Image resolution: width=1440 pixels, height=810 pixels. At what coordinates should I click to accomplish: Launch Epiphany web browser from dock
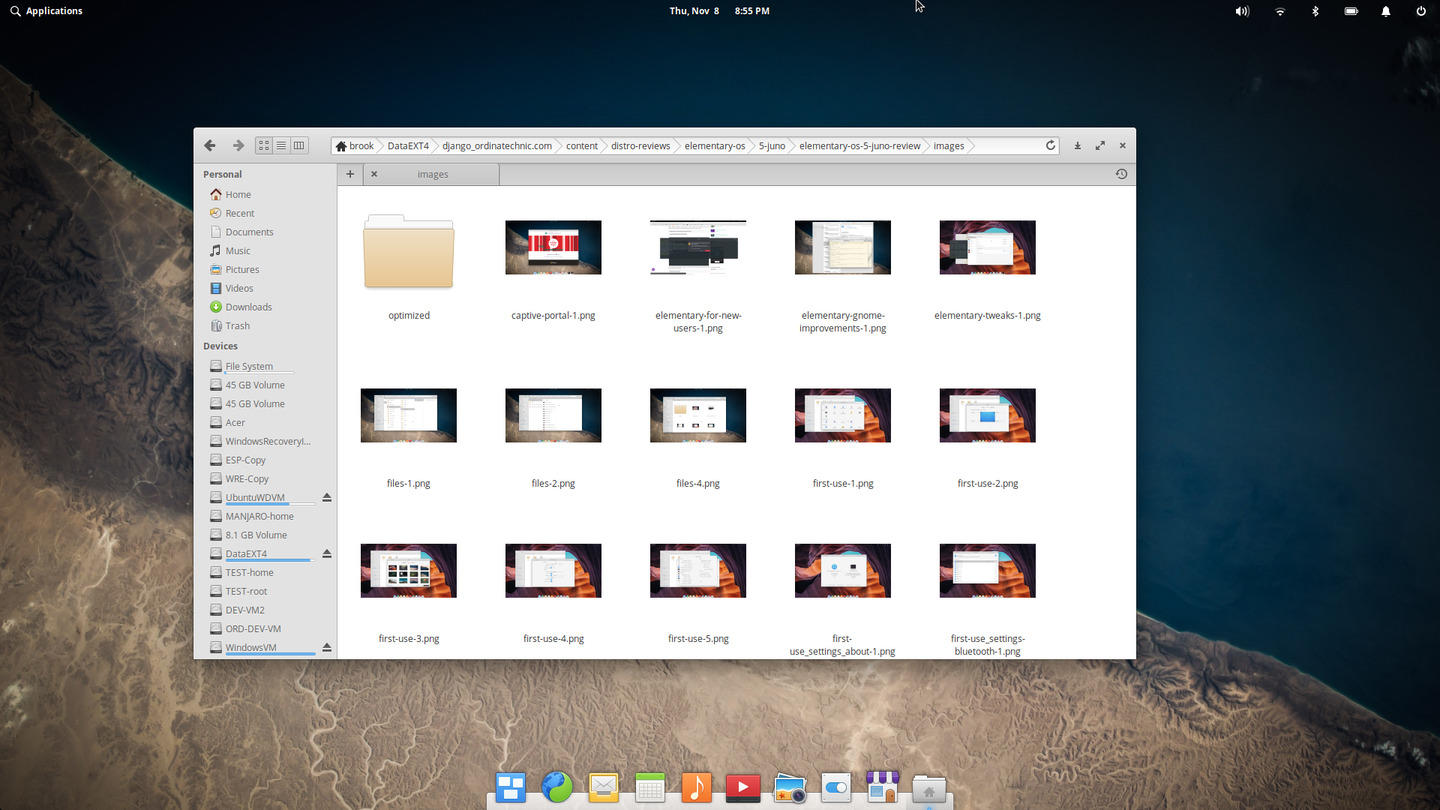[x=557, y=788]
